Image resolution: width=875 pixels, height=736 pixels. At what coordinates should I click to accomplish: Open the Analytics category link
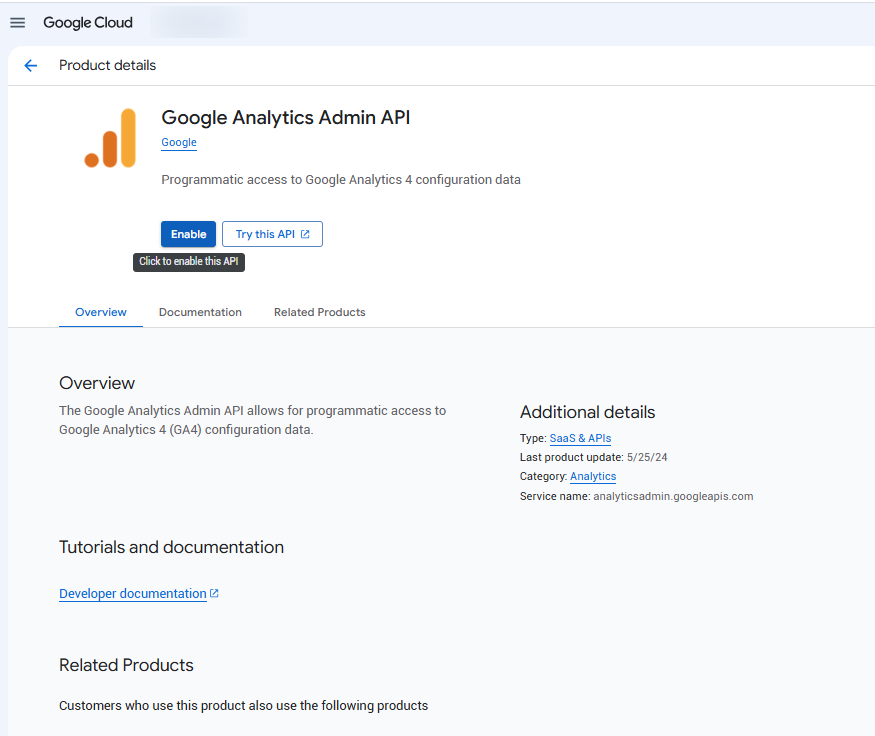click(x=593, y=477)
